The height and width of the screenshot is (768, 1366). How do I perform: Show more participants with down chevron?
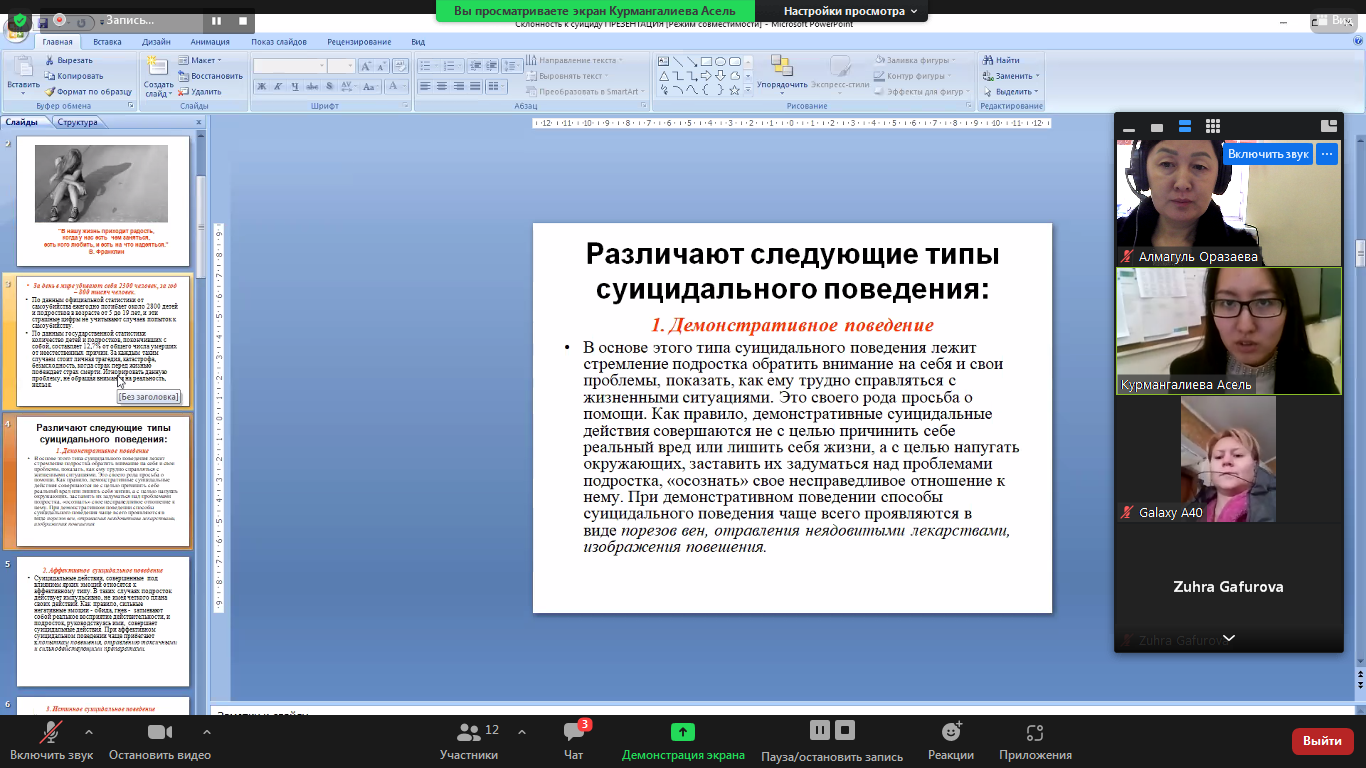1228,638
